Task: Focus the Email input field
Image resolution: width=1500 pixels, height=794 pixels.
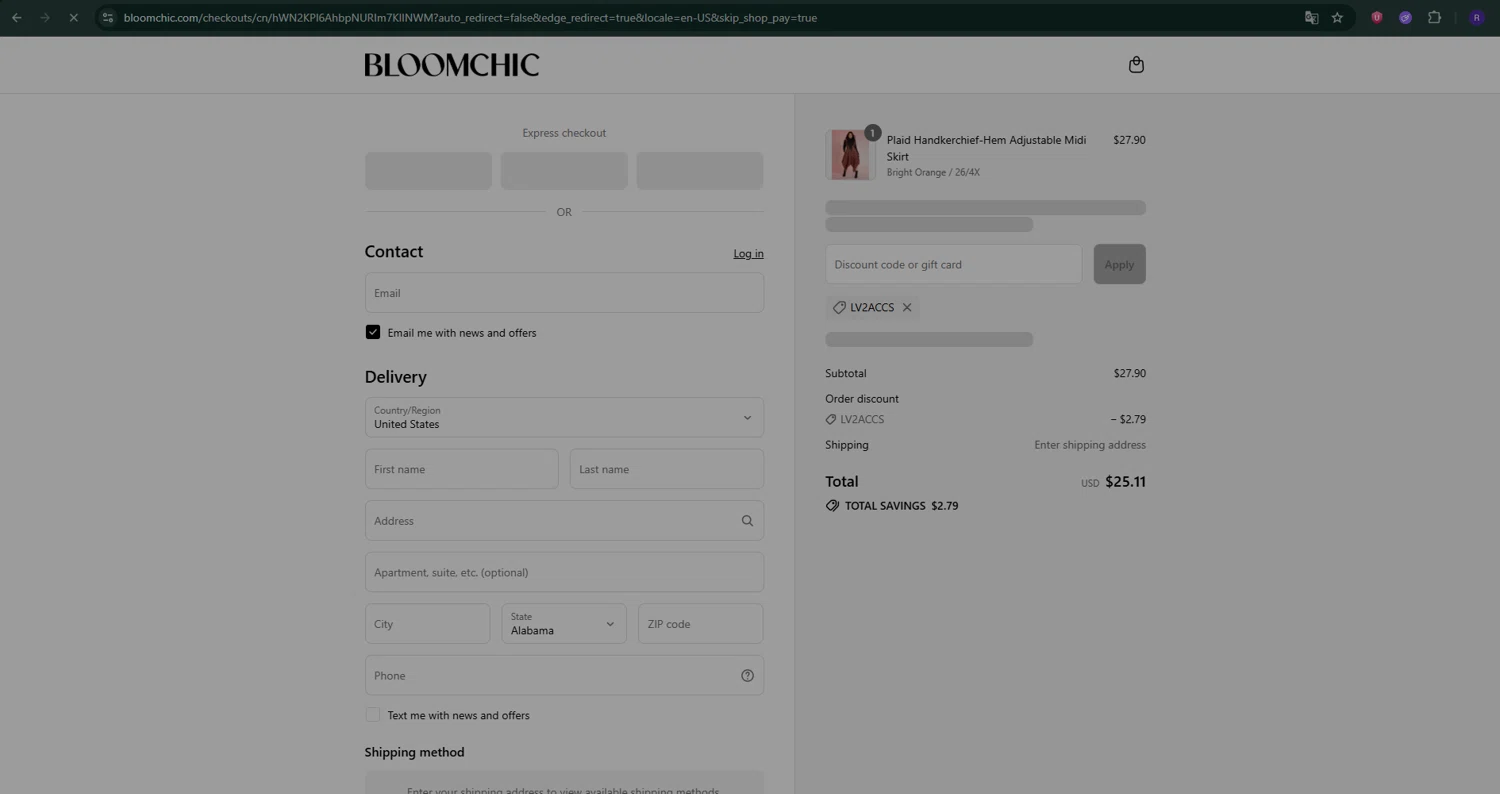Action: [564, 293]
